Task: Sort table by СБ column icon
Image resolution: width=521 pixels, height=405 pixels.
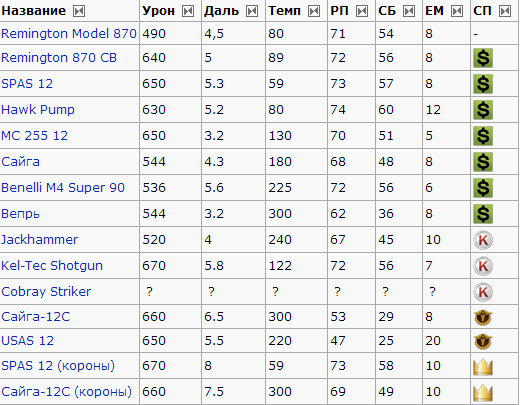Action: pos(409,11)
